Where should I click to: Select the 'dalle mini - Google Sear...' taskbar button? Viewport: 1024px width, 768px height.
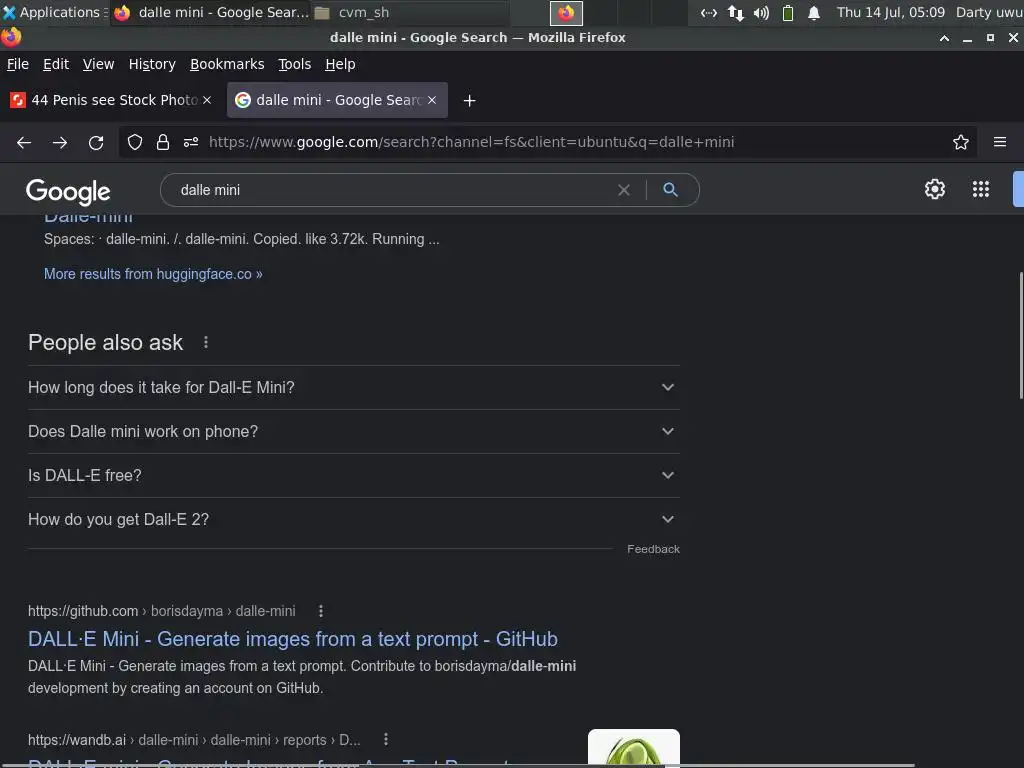(x=211, y=12)
